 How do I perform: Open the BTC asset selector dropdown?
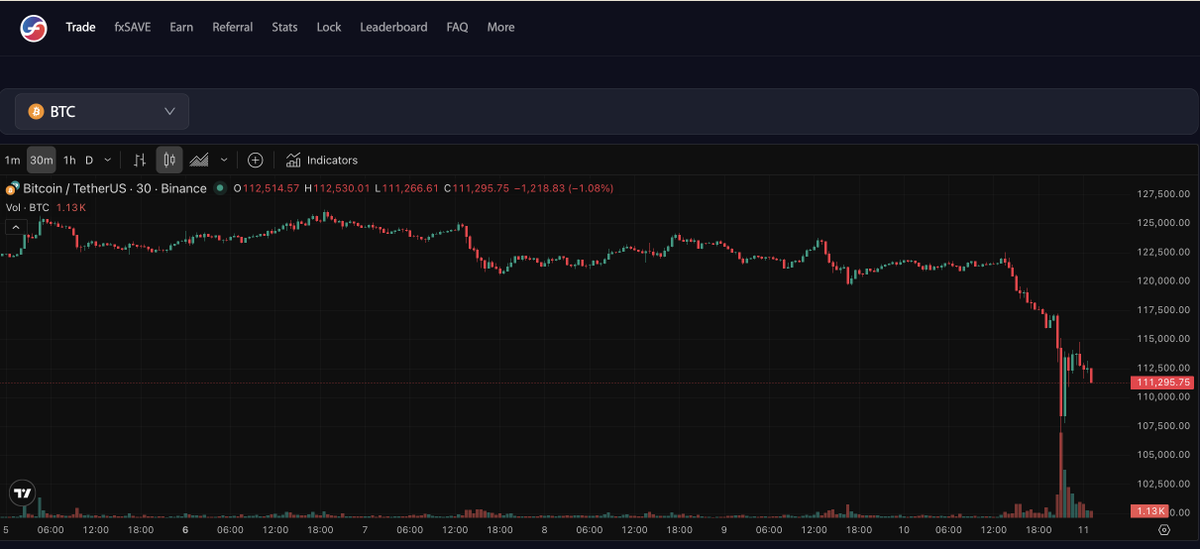[x=102, y=112]
